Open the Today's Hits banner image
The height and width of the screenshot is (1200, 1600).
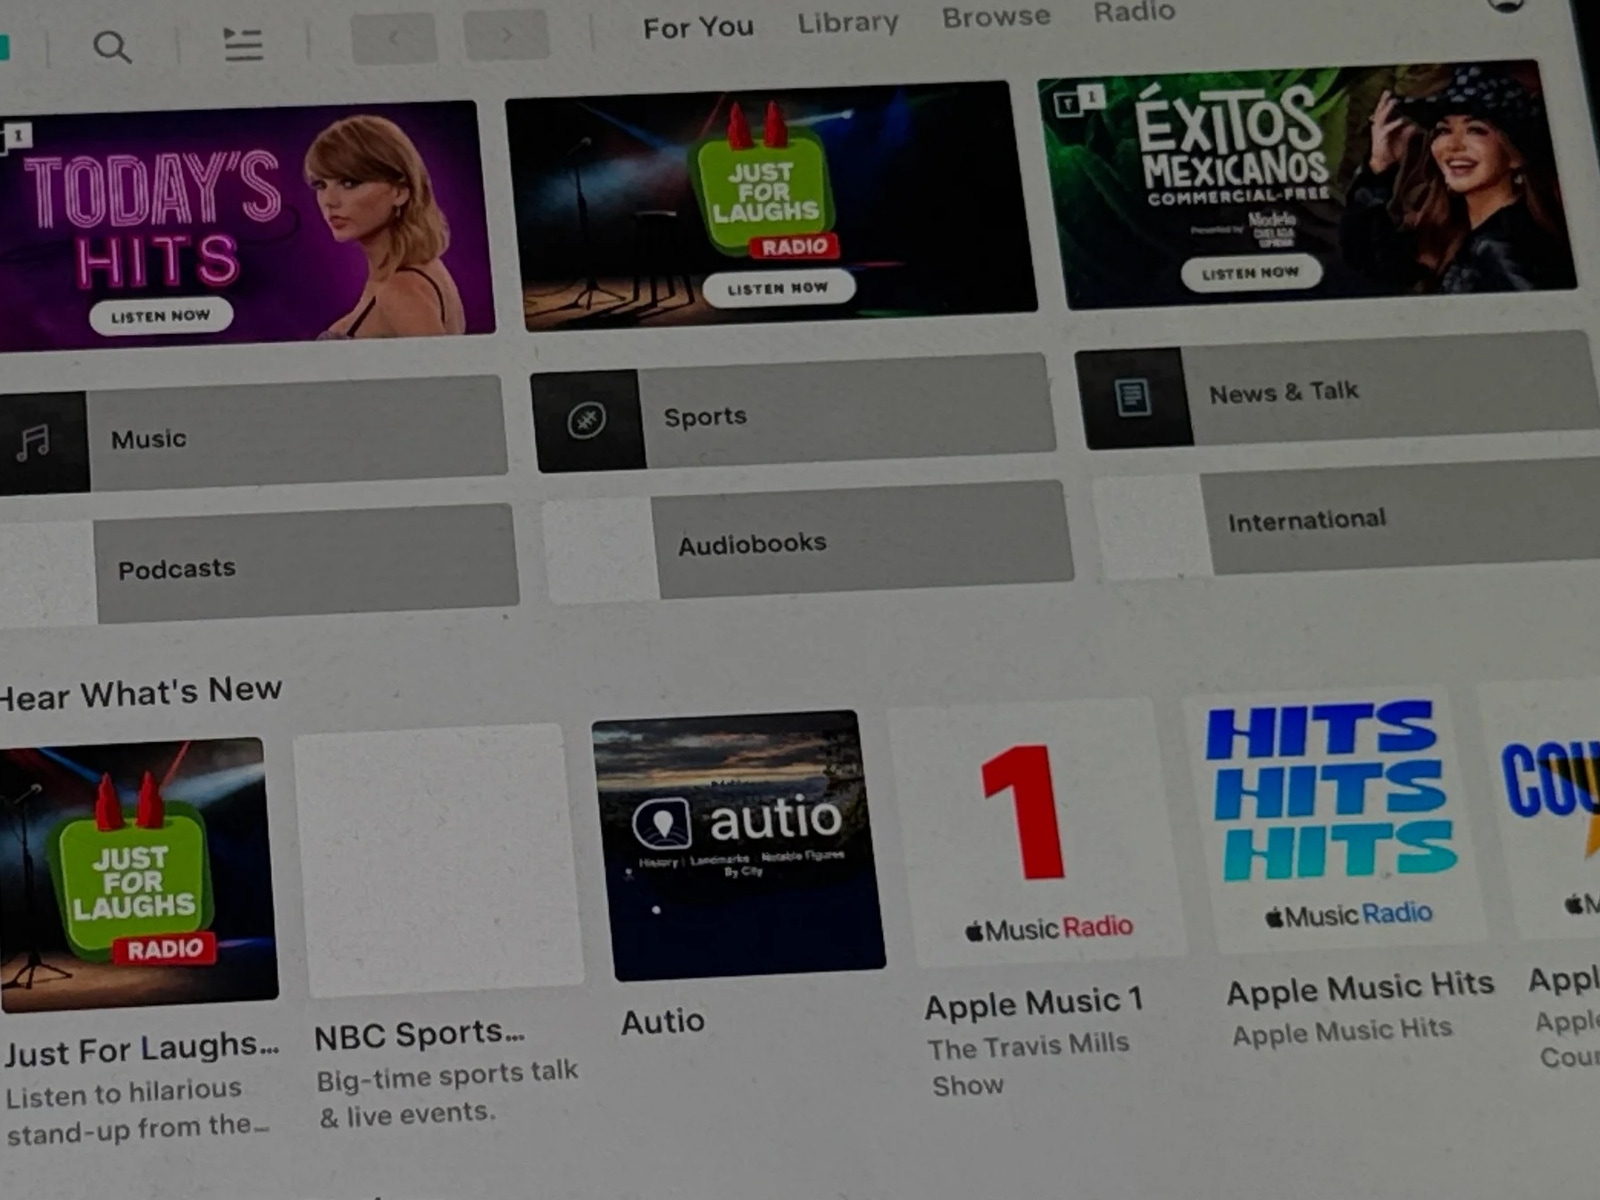[x=245, y=226]
